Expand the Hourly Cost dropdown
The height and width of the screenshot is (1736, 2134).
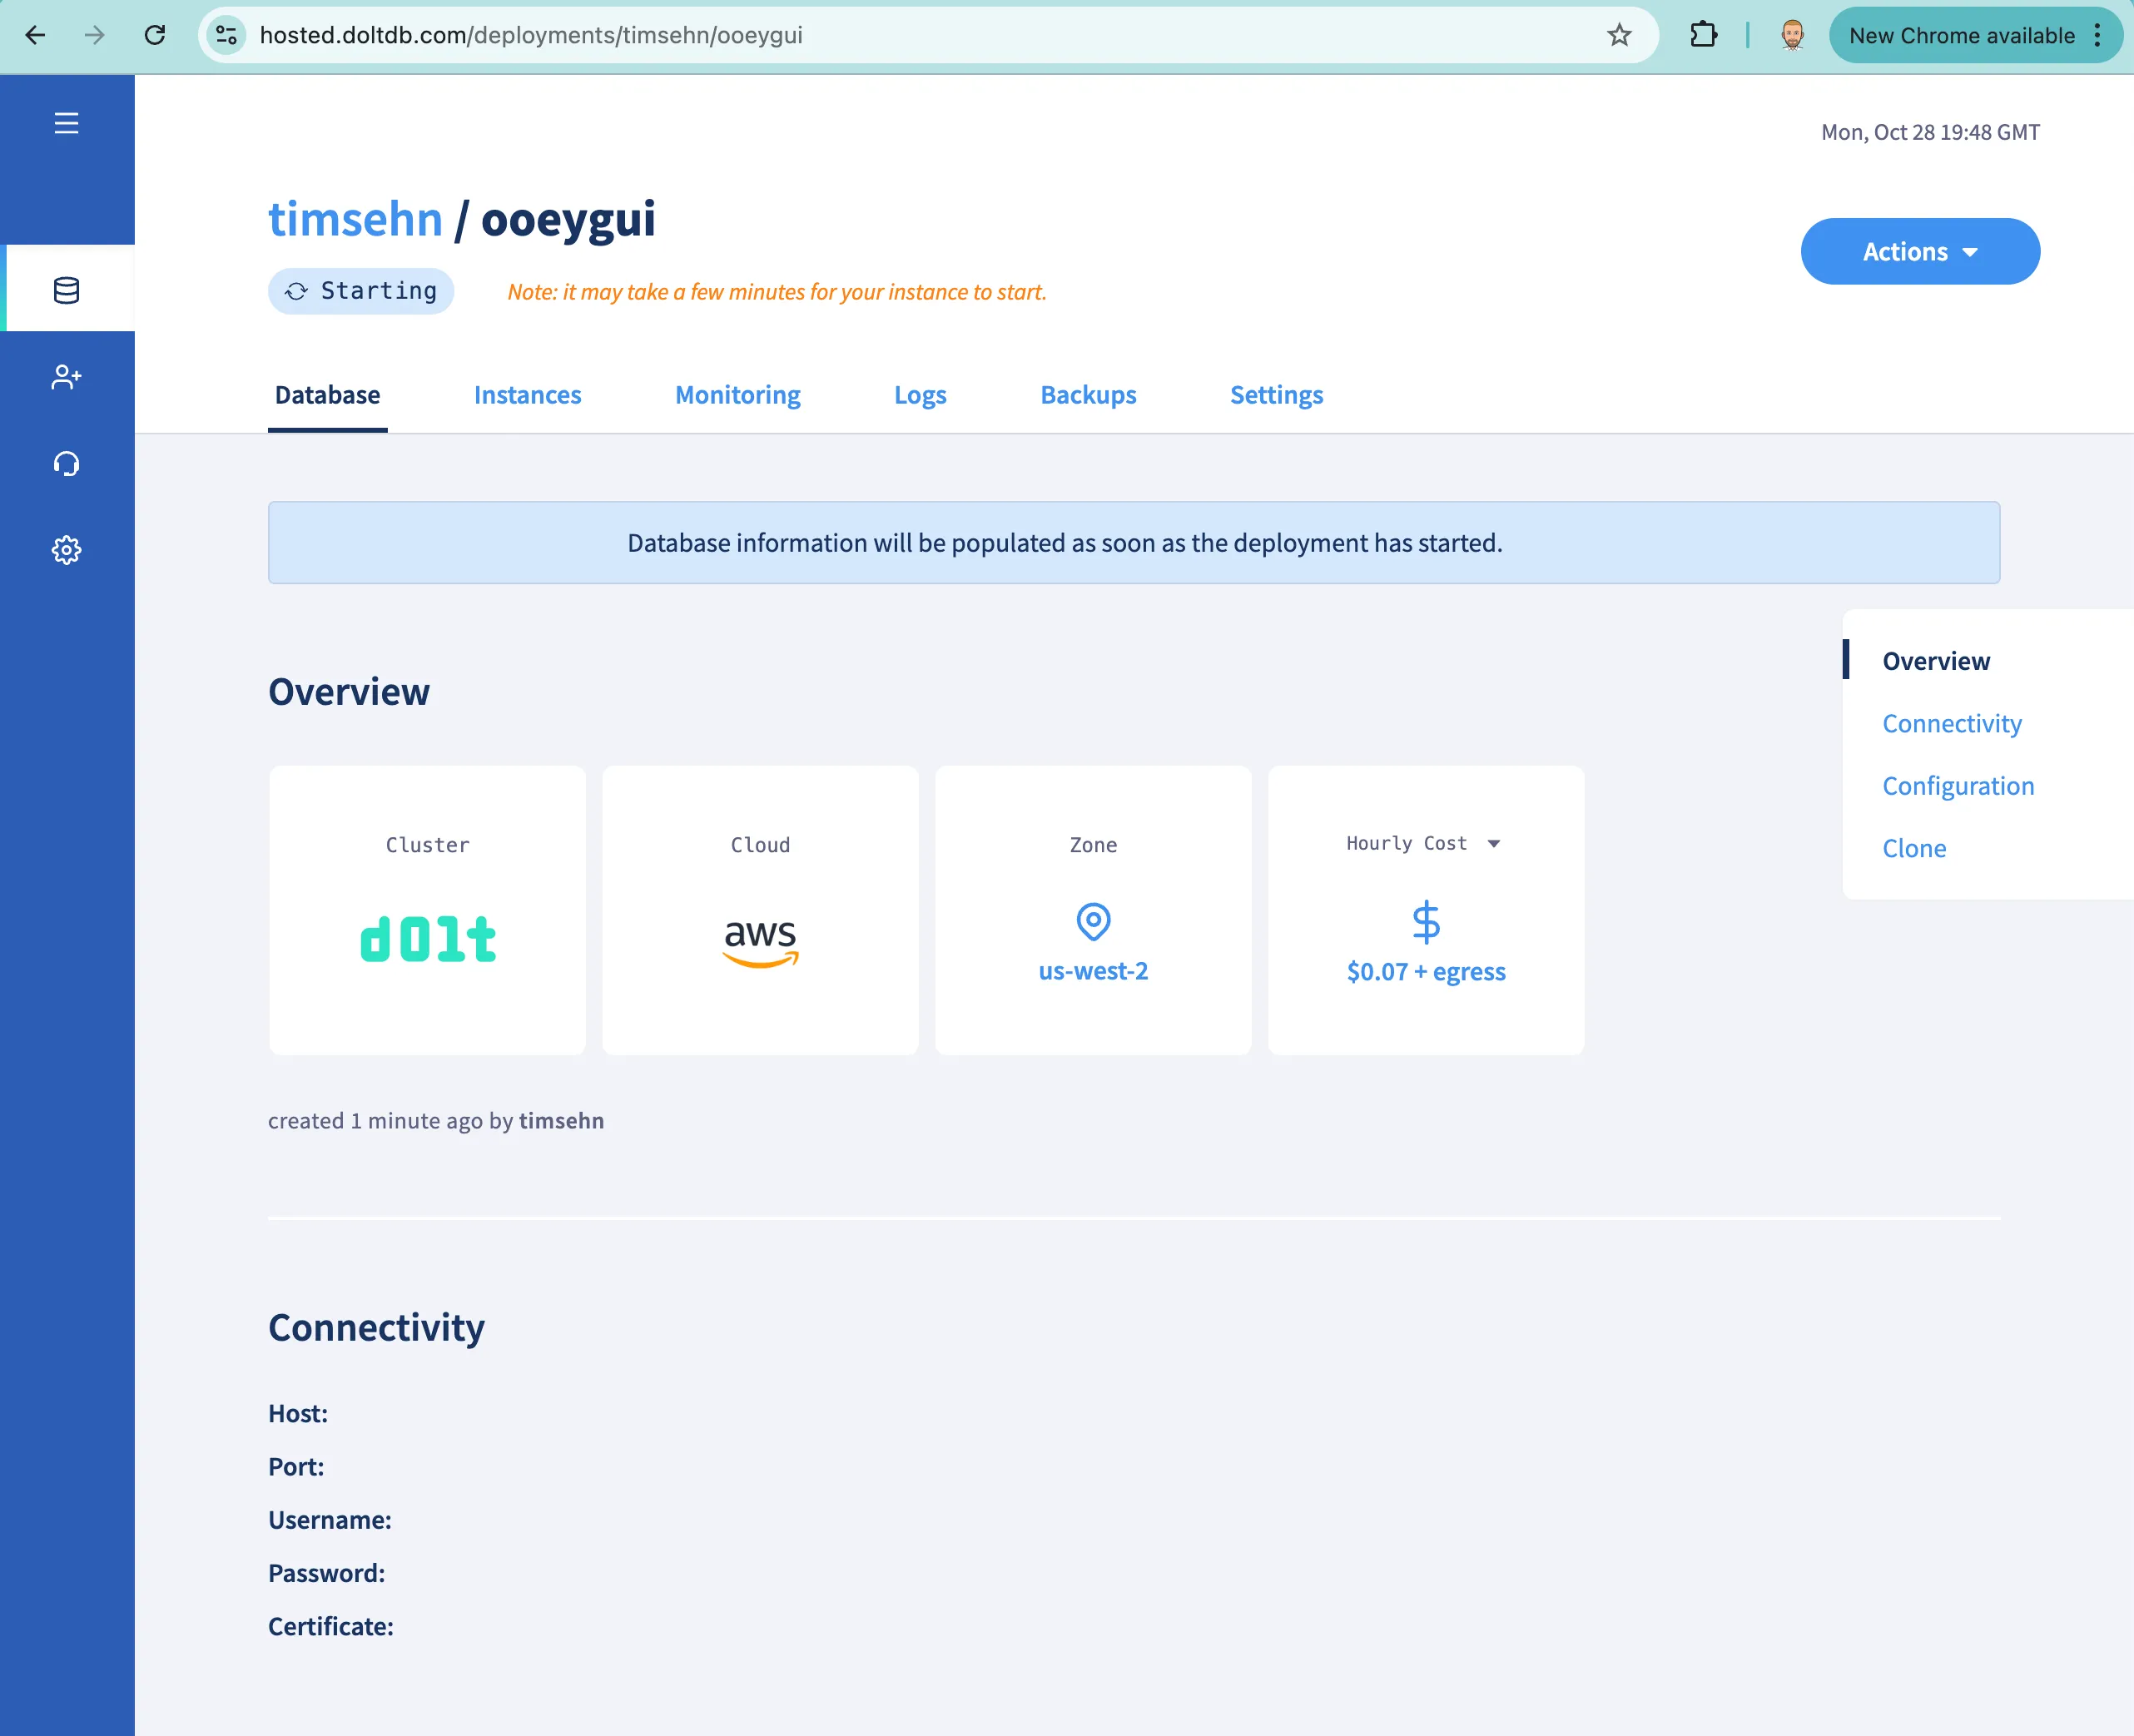click(x=1494, y=843)
